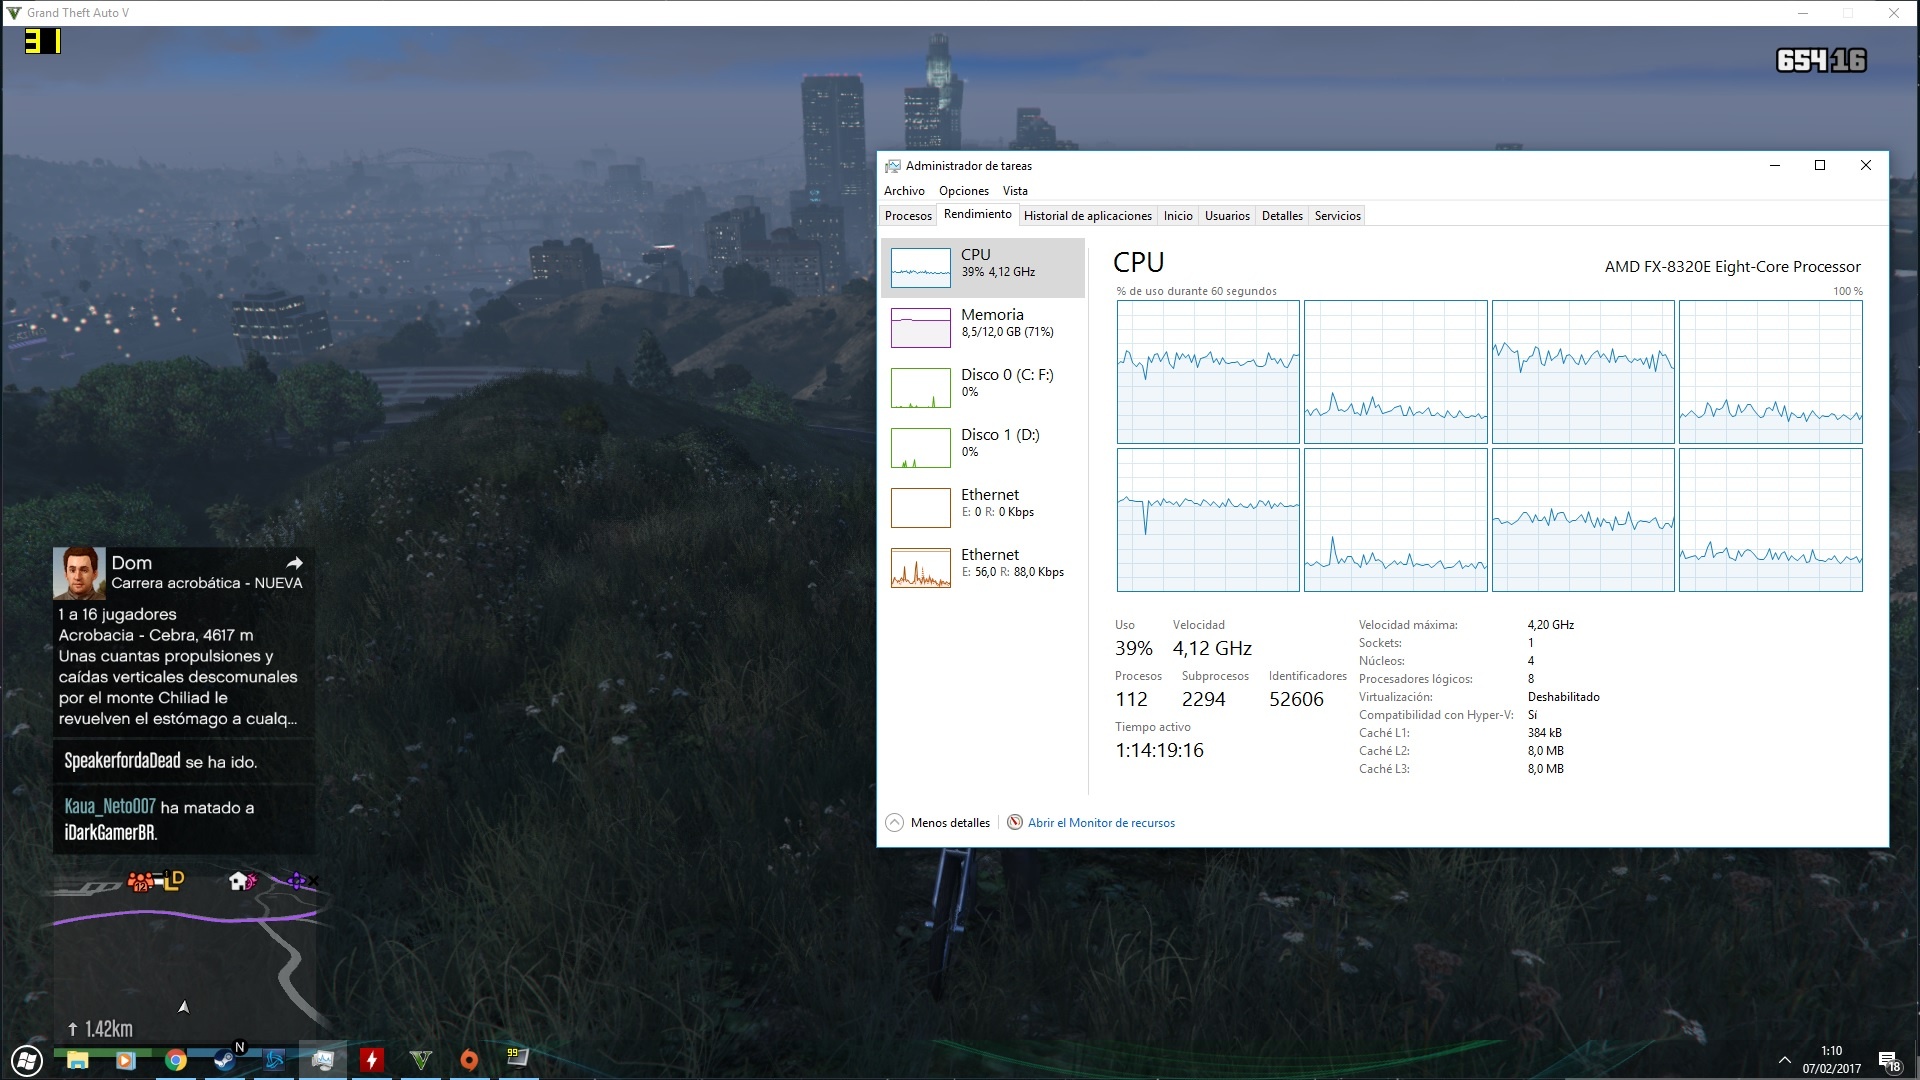Image resolution: width=1920 pixels, height=1080 pixels.
Task: Open the Action Center notifications icon
Action: tap(1888, 1061)
